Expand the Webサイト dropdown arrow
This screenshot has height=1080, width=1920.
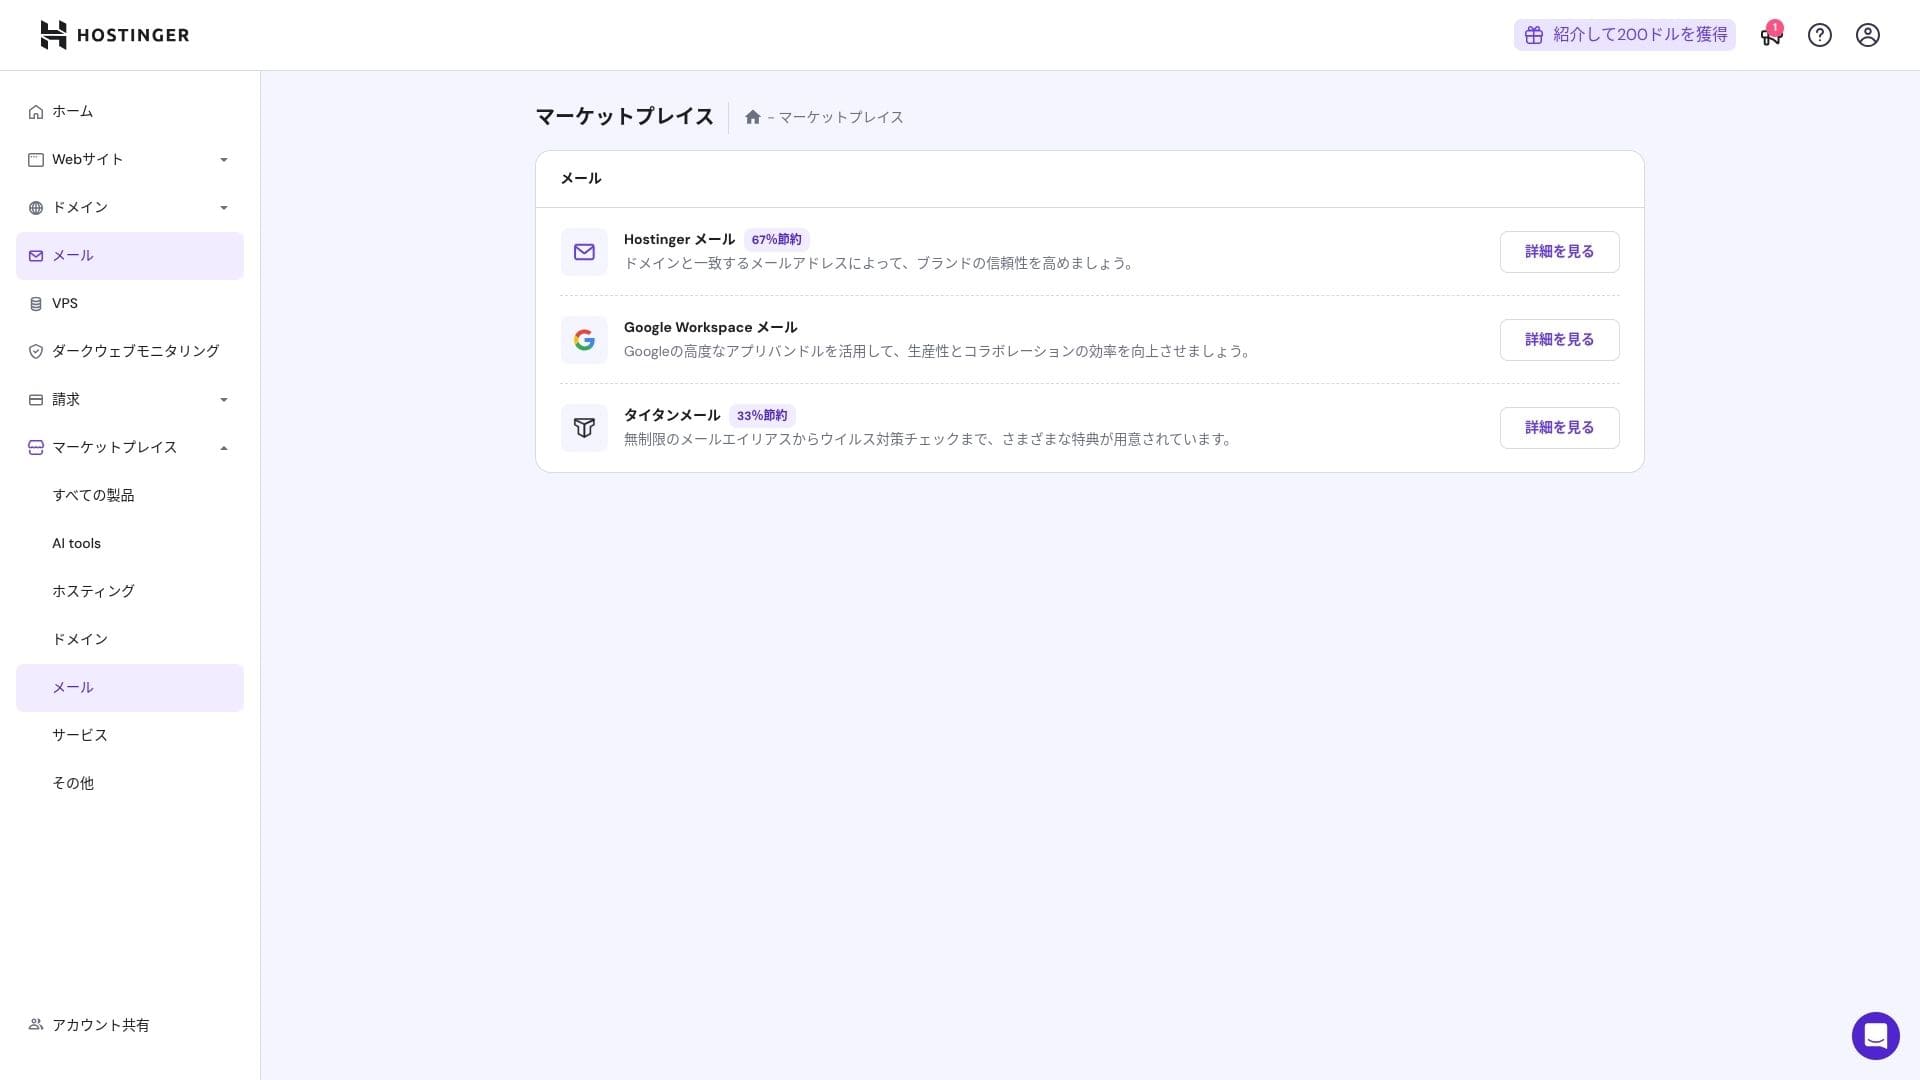point(224,160)
